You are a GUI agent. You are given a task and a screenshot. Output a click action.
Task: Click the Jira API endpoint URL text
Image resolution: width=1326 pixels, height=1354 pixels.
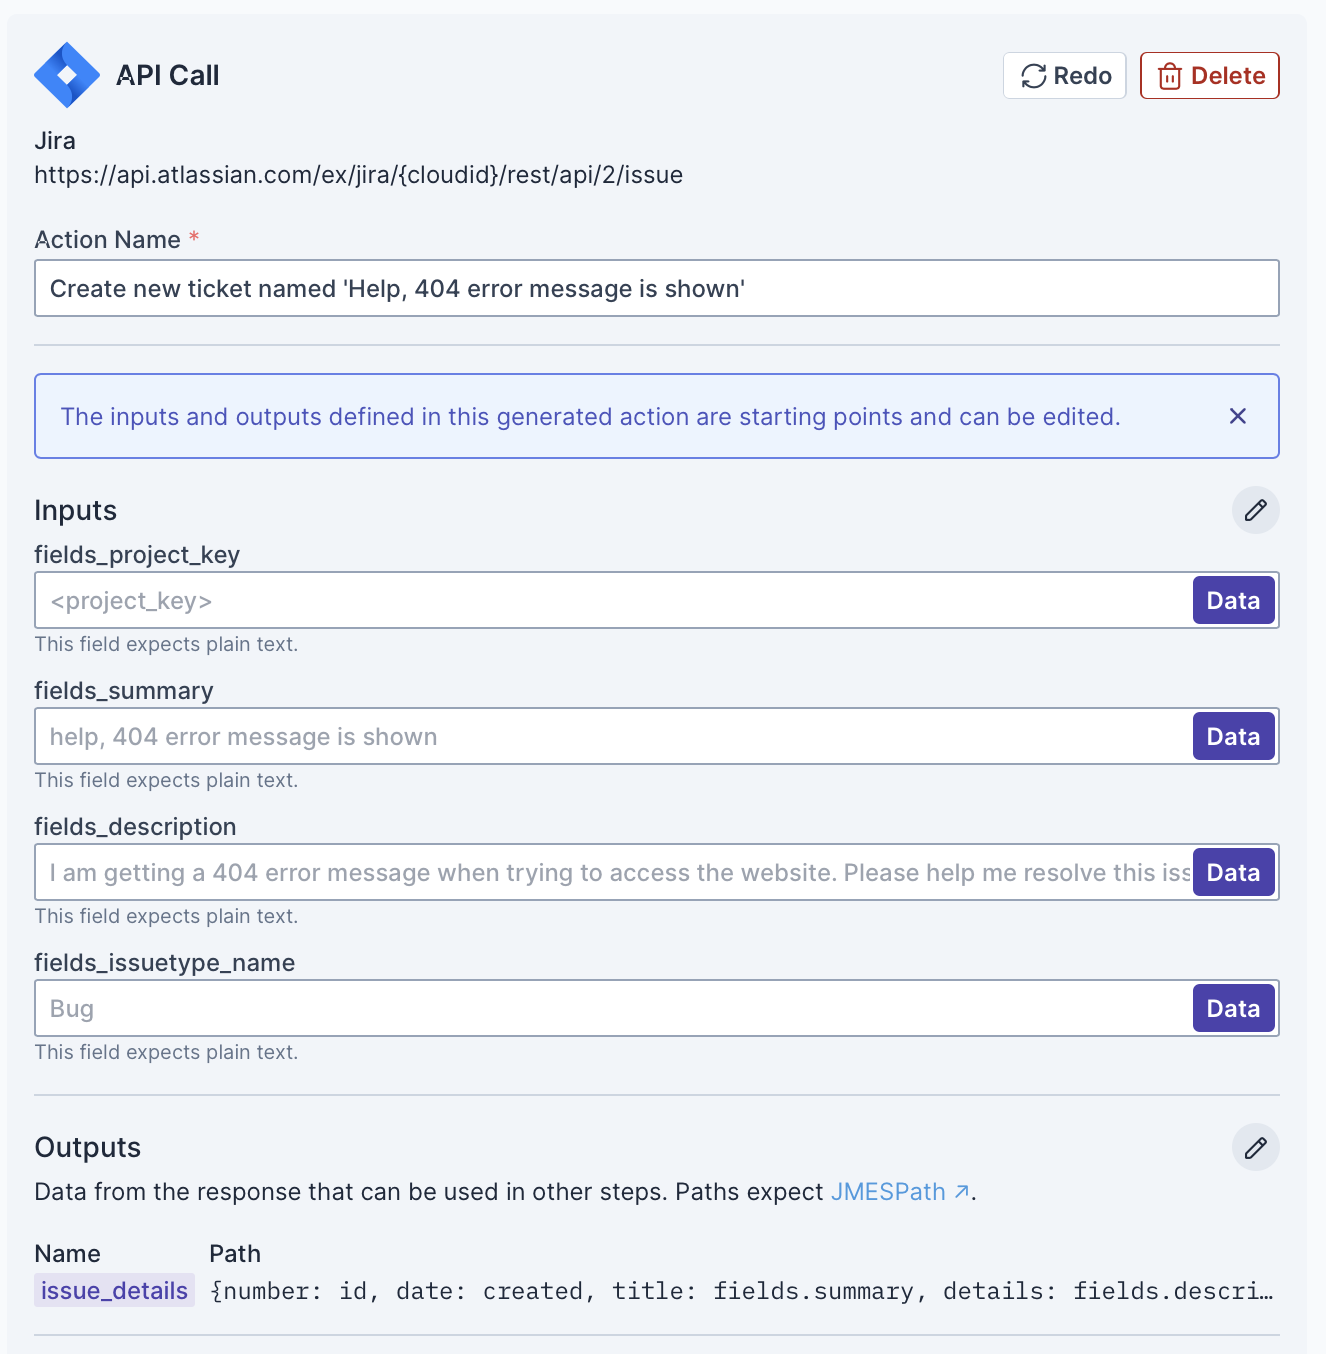coord(358,175)
